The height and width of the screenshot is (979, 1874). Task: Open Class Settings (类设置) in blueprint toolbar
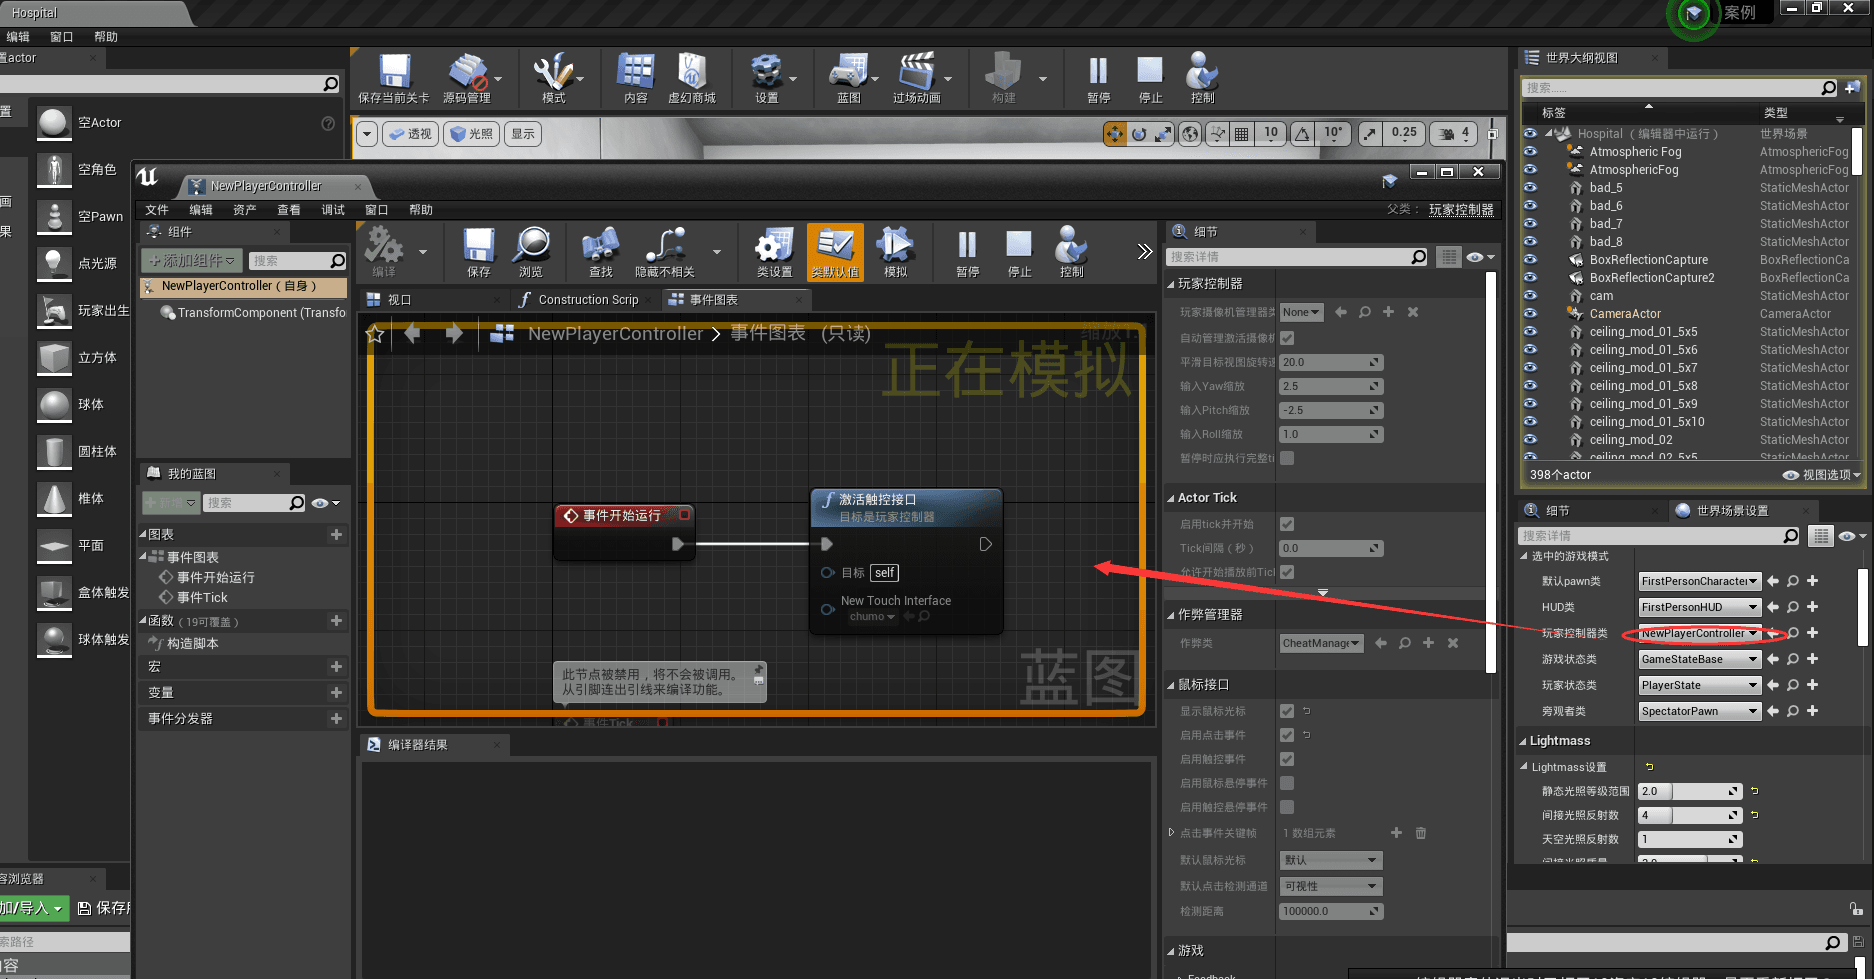(774, 252)
